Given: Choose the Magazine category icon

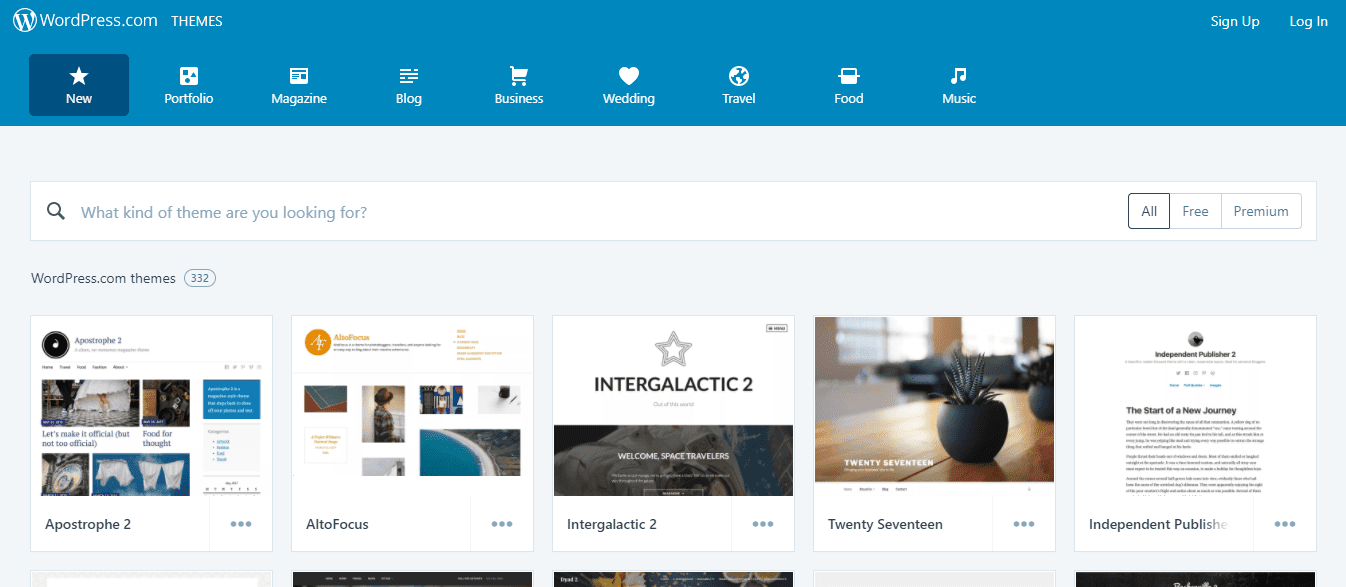Looking at the screenshot, I should coord(299,76).
